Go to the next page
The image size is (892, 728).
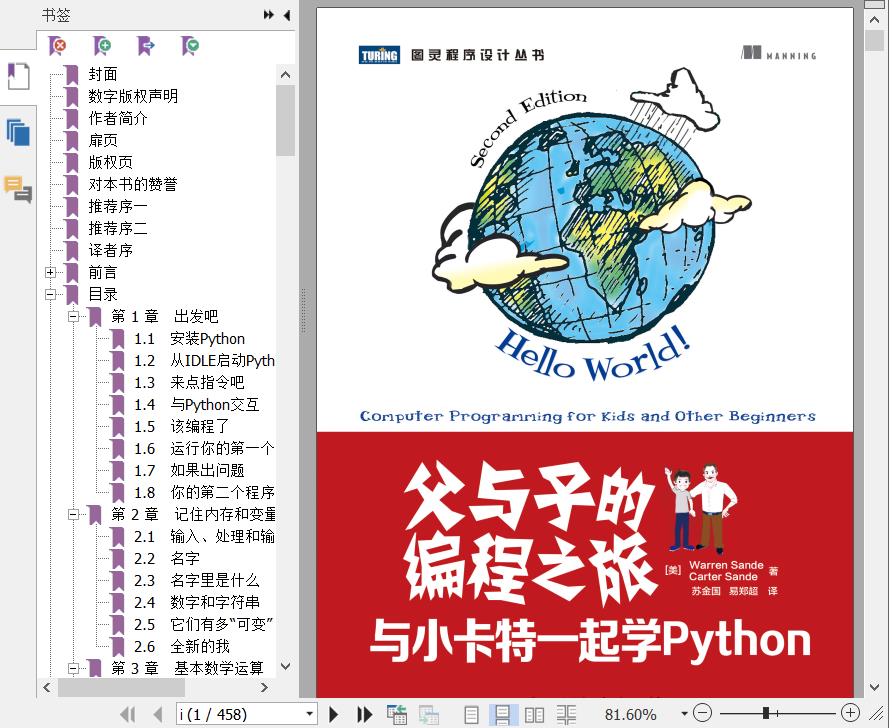click(334, 714)
